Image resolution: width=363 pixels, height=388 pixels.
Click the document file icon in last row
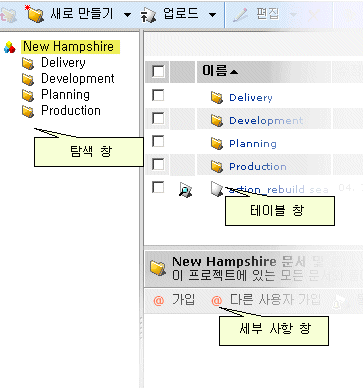(x=217, y=189)
